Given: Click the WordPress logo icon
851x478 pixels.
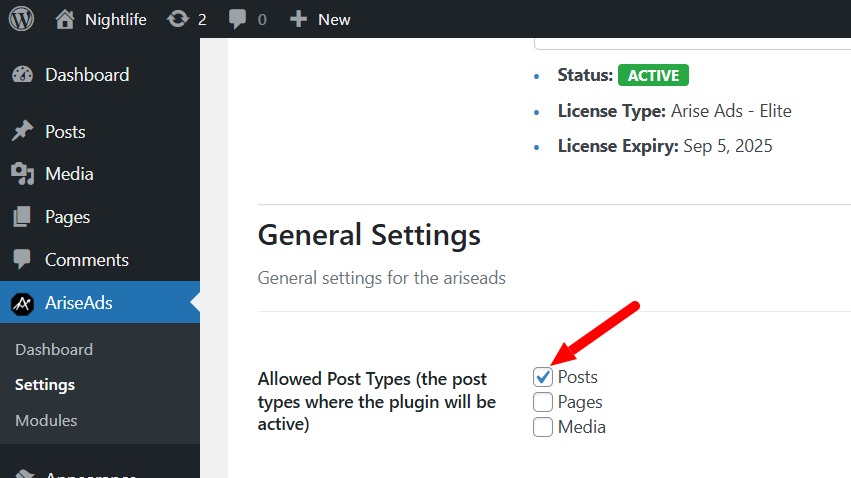Looking at the screenshot, I should point(21,19).
